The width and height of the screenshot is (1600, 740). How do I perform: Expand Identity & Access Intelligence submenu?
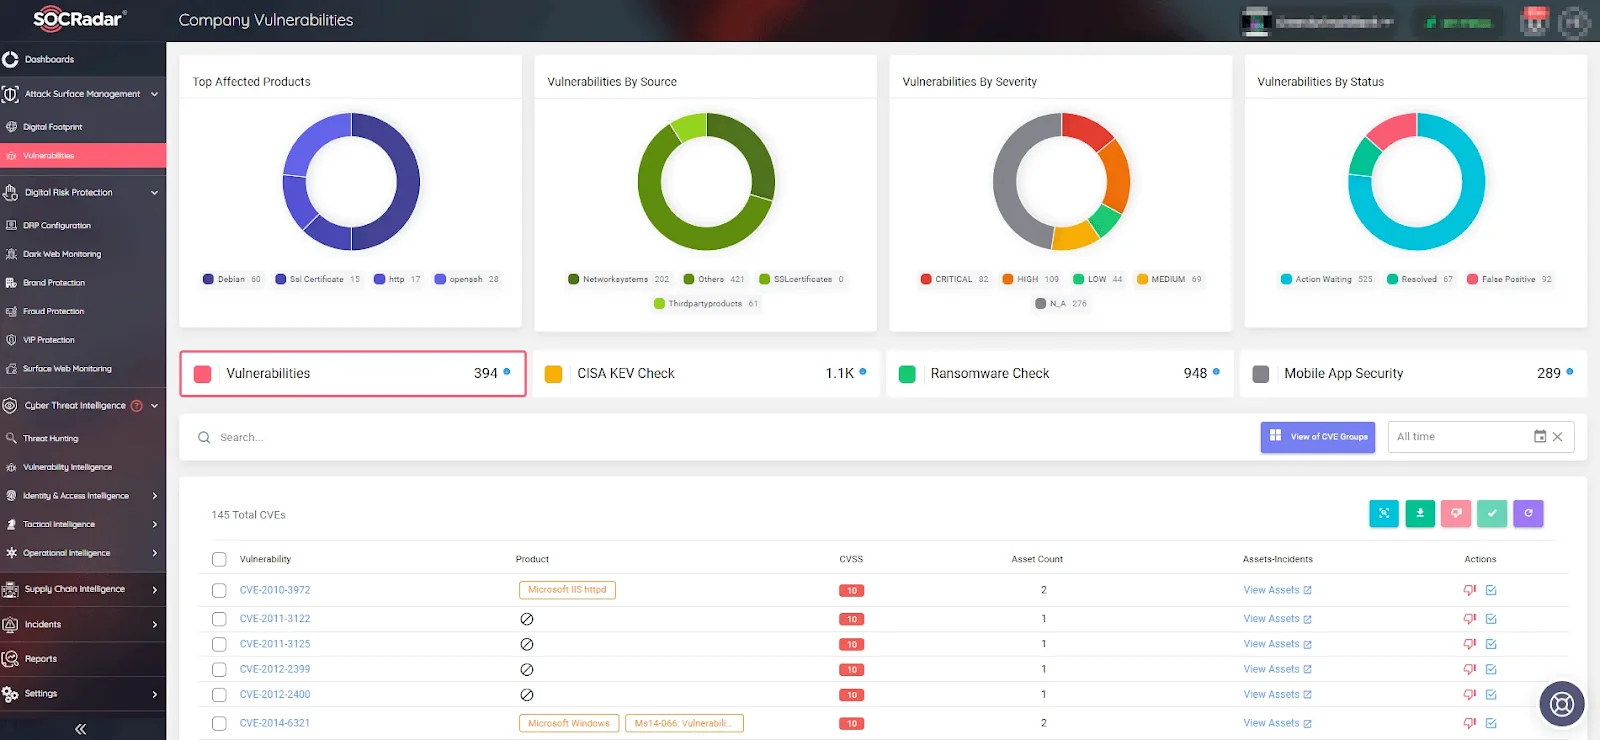pyautogui.click(x=154, y=496)
